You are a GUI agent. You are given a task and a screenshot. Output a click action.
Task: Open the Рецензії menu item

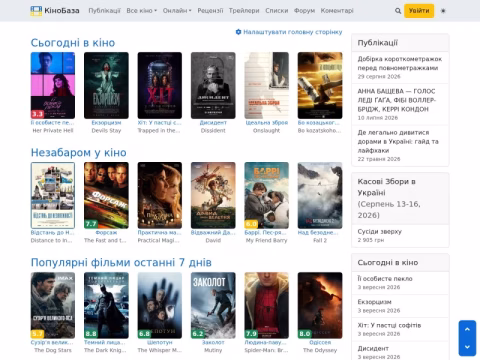point(210,11)
